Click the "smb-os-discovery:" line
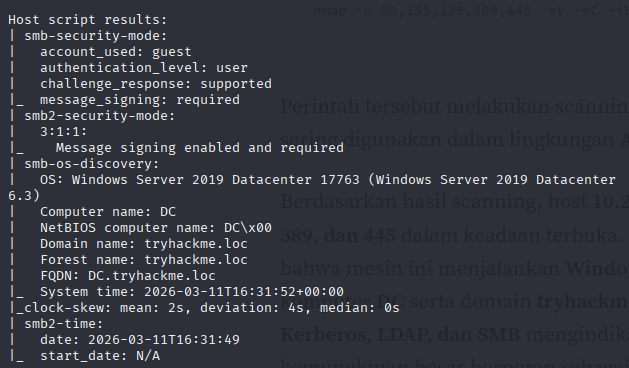Screen dimensions: 629x368 pyautogui.click(x=91, y=164)
